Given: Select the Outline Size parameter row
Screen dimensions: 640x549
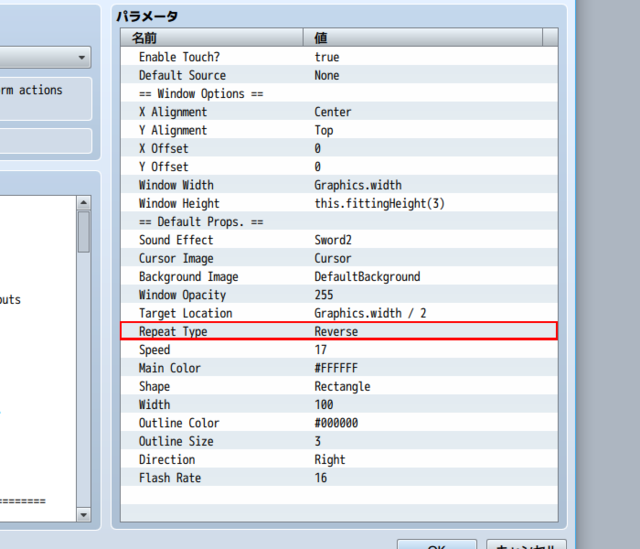Looking at the screenshot, I should pyautogui.click(x=339, y=441).
